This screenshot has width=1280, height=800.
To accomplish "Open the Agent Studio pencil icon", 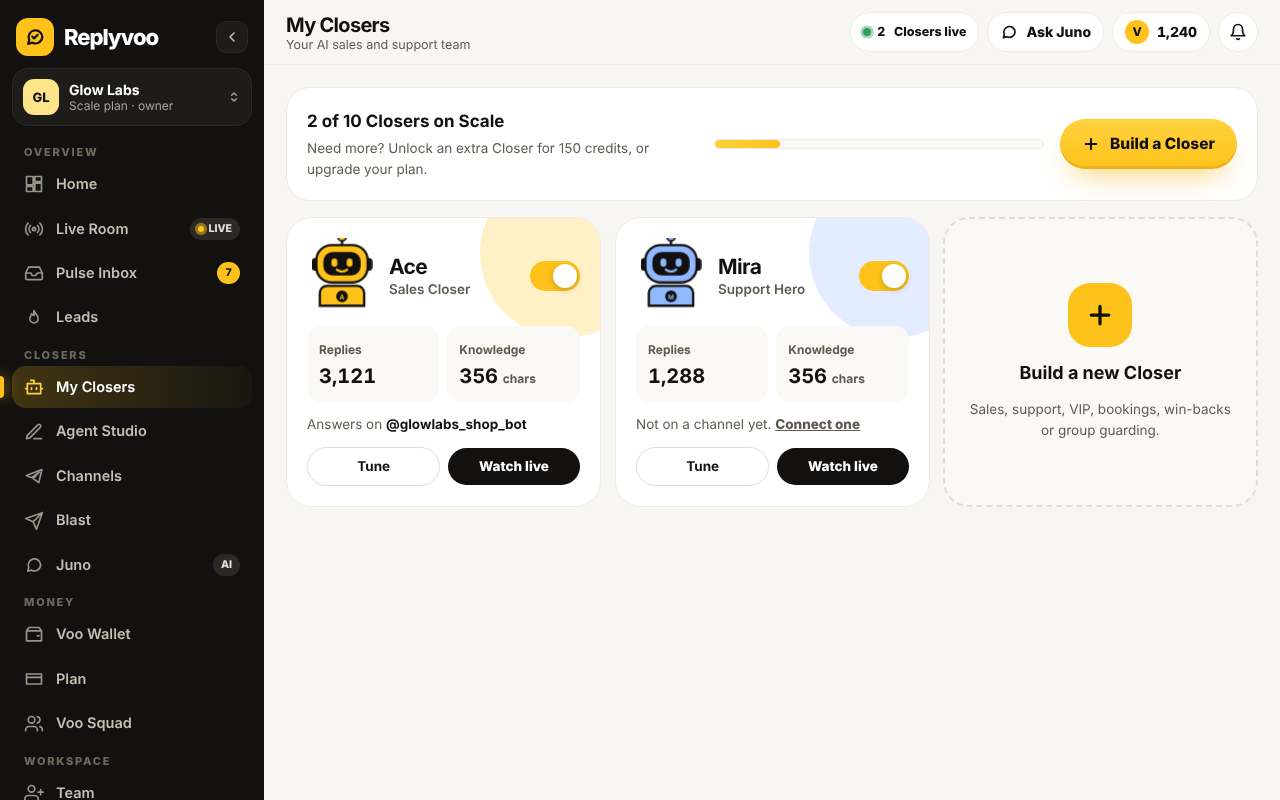I will (34, 431).
